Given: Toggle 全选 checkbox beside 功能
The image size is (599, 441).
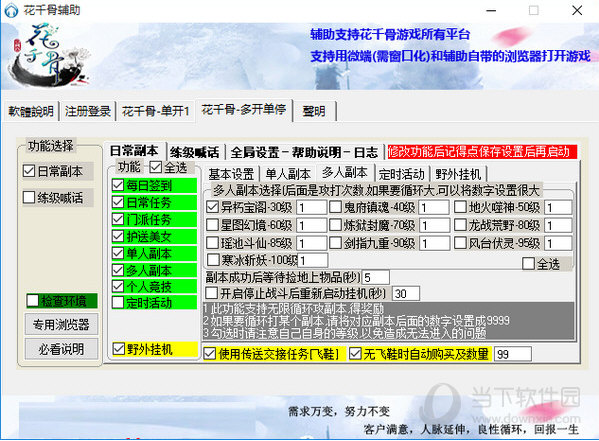Looking at the screenshot, I should point(155,167).
